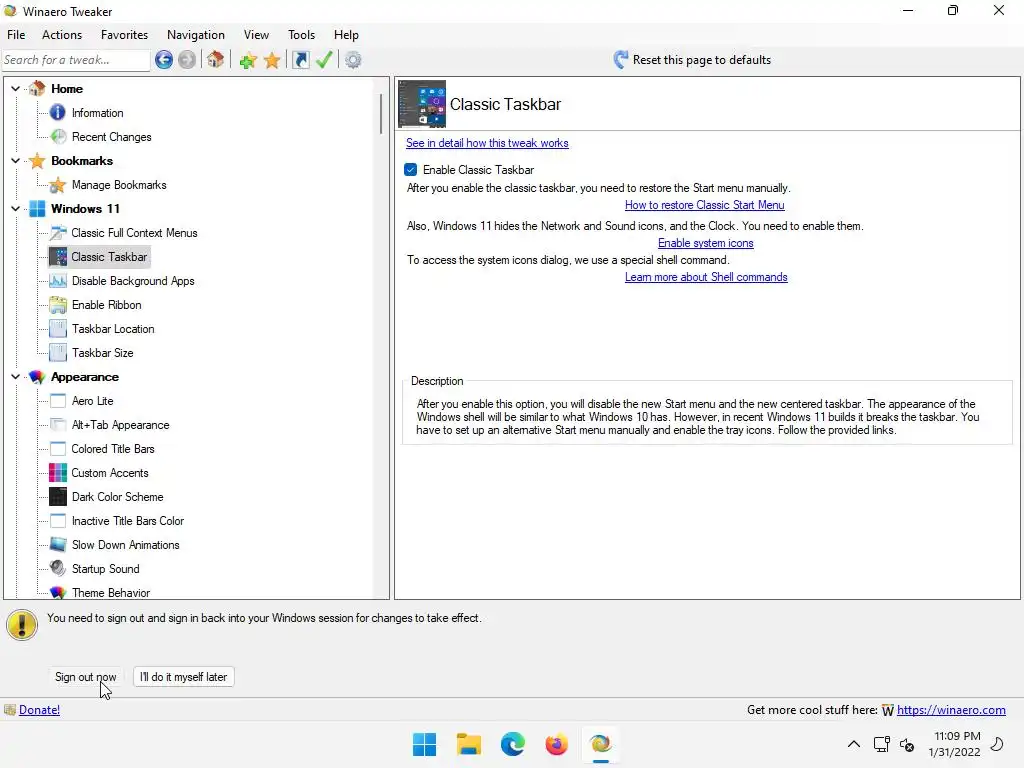The width and height of the screenshot is (1024, 768).
Task: Select Colored Title Bars tree item
Action: tap(113, 449)
